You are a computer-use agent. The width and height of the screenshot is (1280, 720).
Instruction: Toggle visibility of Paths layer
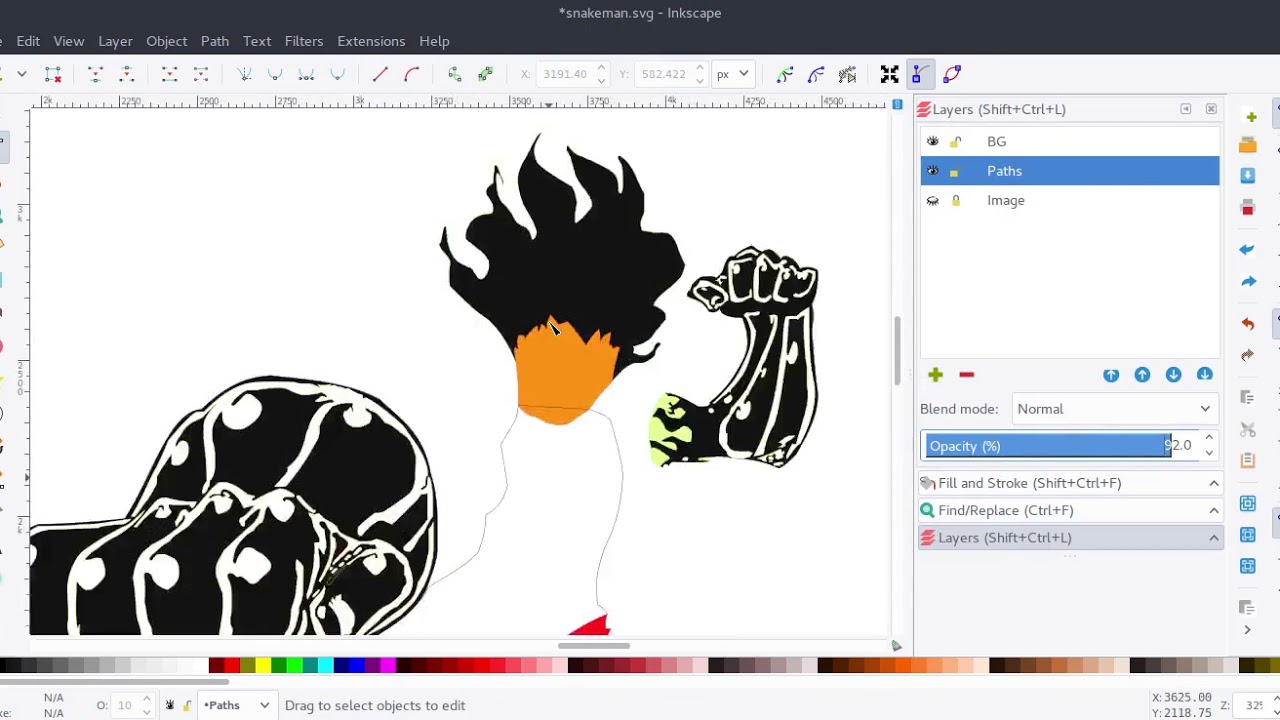[933, 171]
